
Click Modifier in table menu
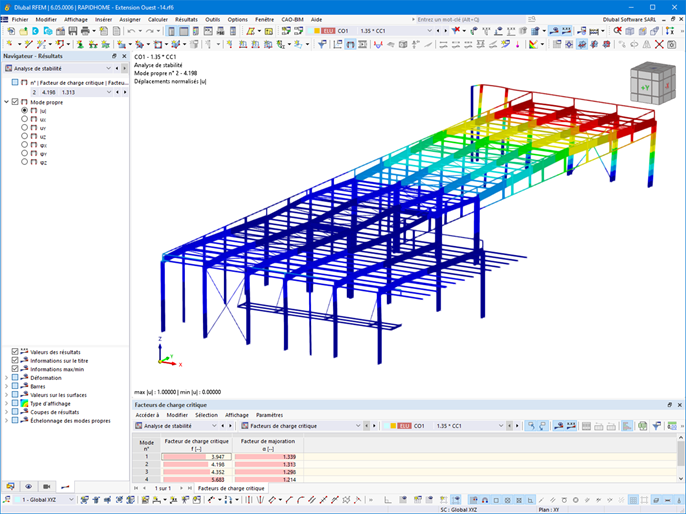point(177,415)
